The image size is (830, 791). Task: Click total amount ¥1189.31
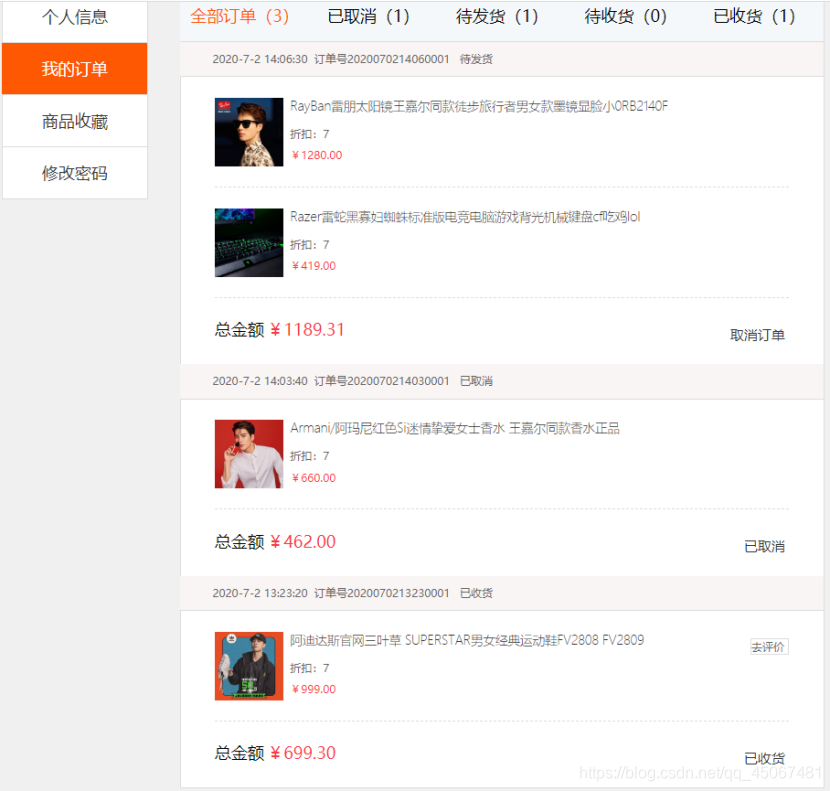click(307, 330)
